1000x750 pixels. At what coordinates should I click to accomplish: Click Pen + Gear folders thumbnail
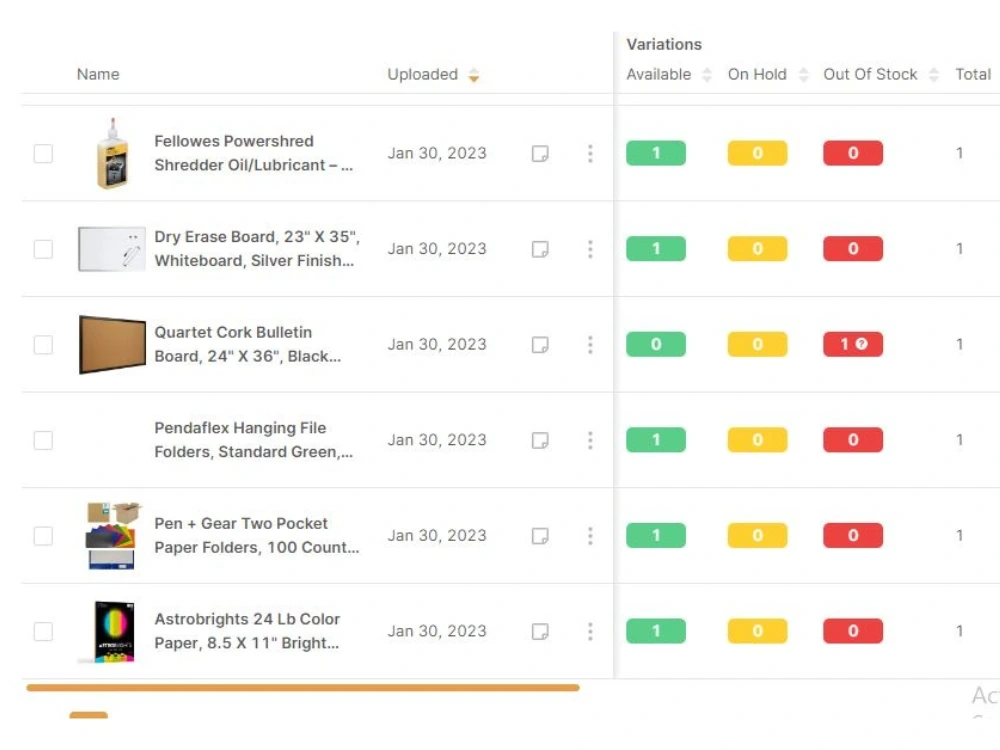(112, 536)
